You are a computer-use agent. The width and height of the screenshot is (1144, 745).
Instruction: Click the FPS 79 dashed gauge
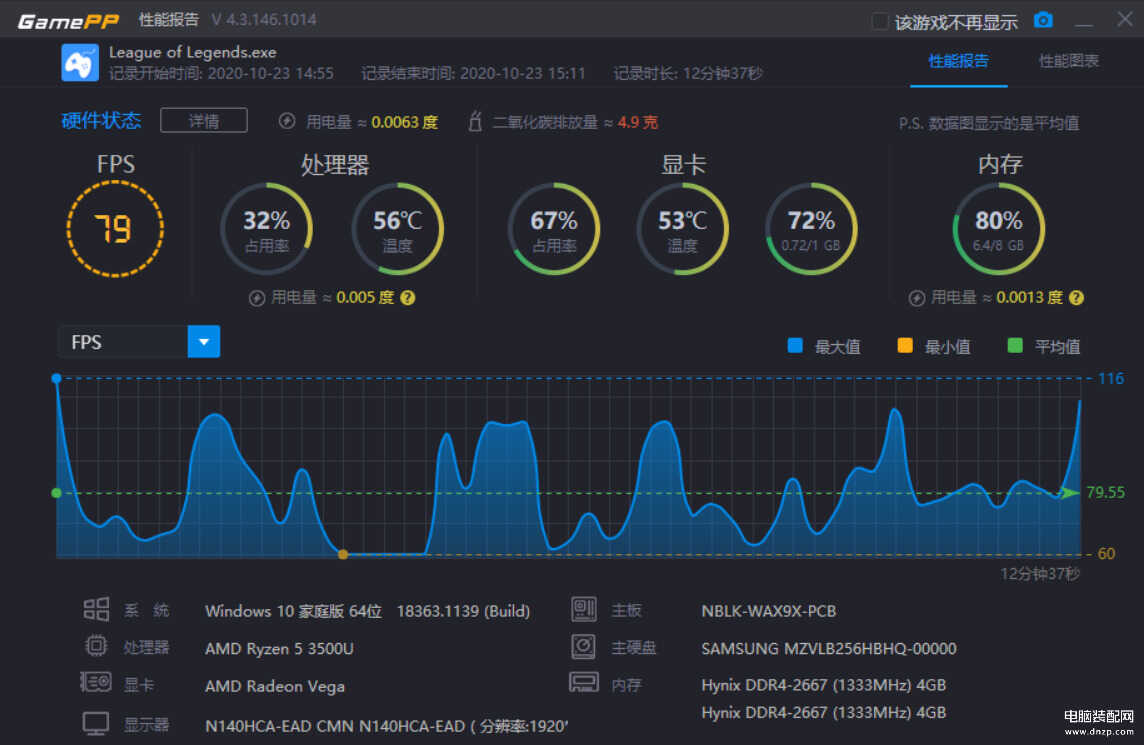[115, 229]
